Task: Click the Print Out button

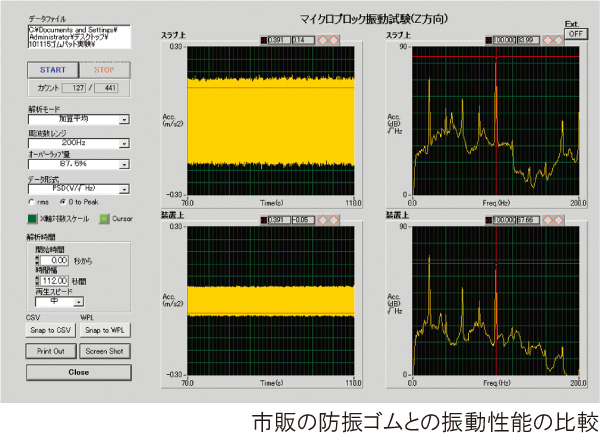Action: tap(49, 352)
